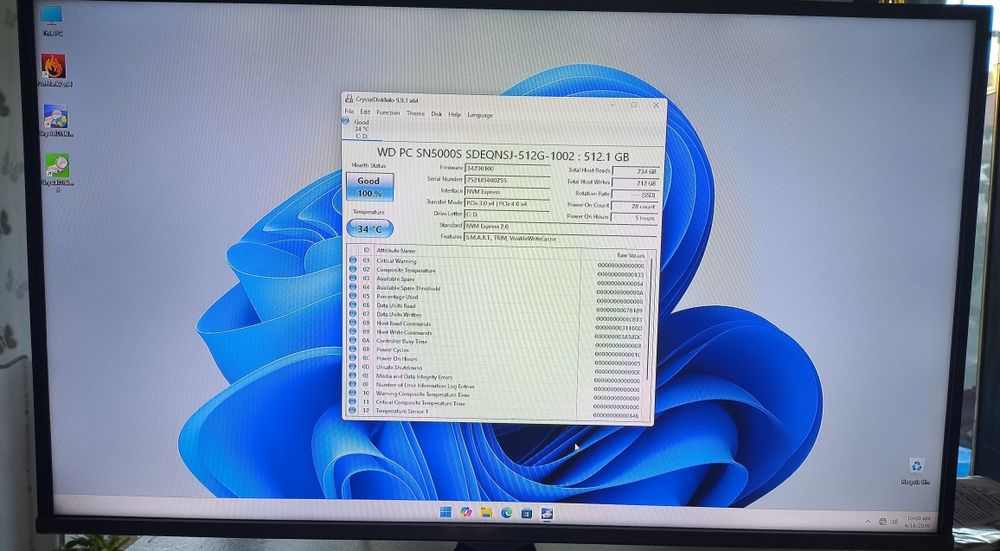The image size is (1000, 551).
Task: Open the Recycle Bin on desktop
Action: [916, 471]
